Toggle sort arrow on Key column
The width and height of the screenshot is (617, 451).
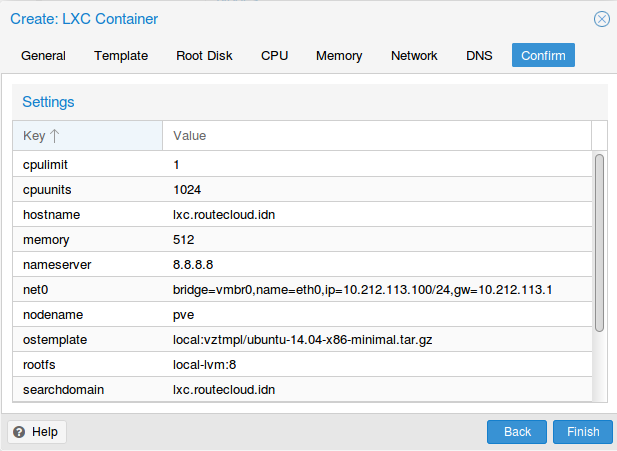click(55, 136)
